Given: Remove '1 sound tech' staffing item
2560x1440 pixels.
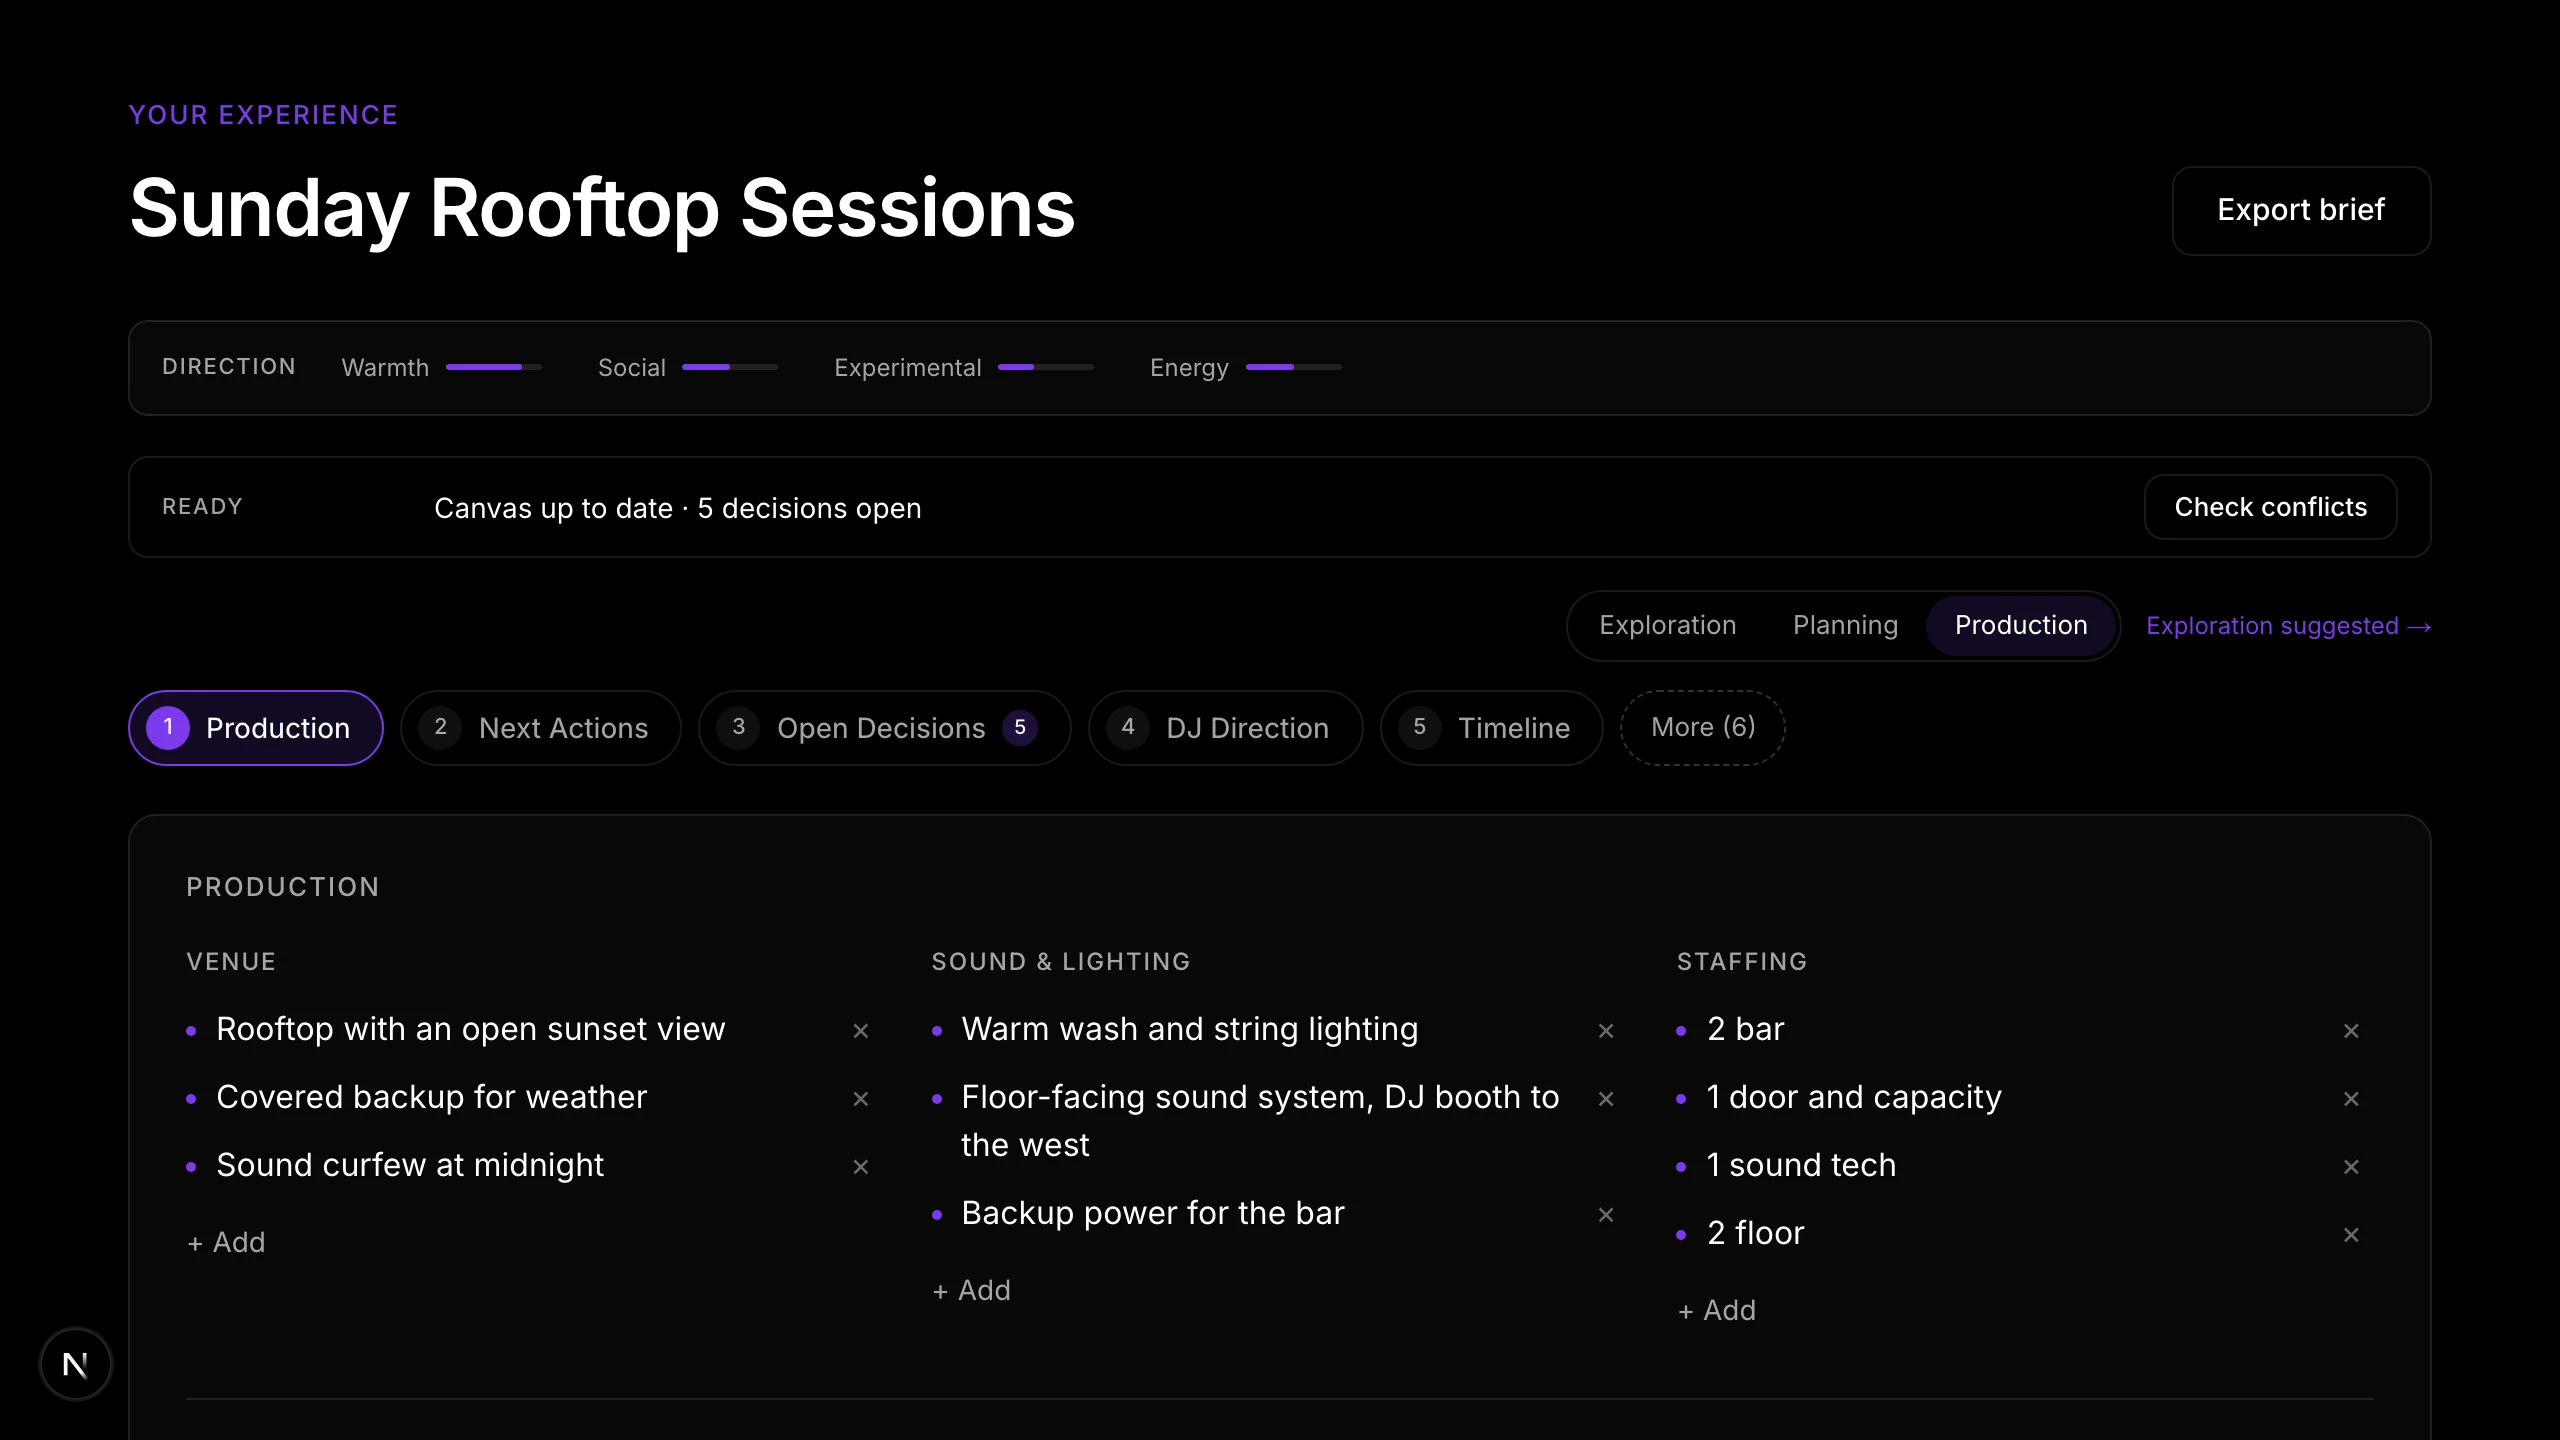Looking at the screenshot, I should tap(2351, 1166).
